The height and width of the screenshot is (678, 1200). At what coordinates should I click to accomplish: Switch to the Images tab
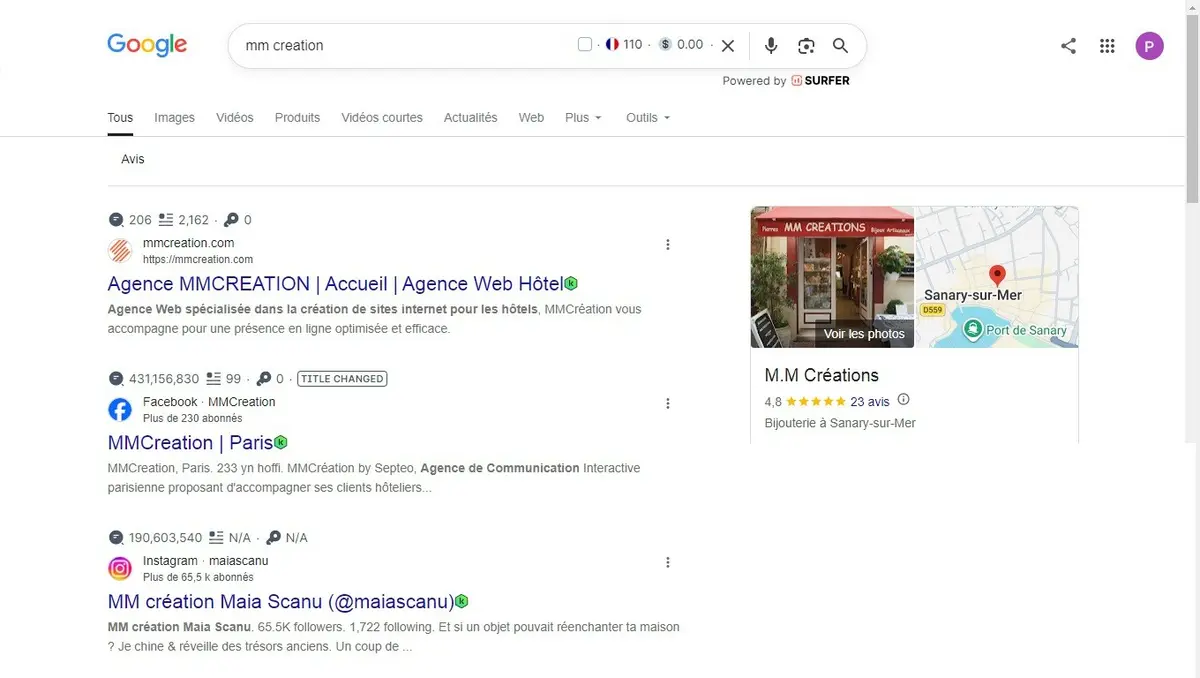(x=174, y=118)
